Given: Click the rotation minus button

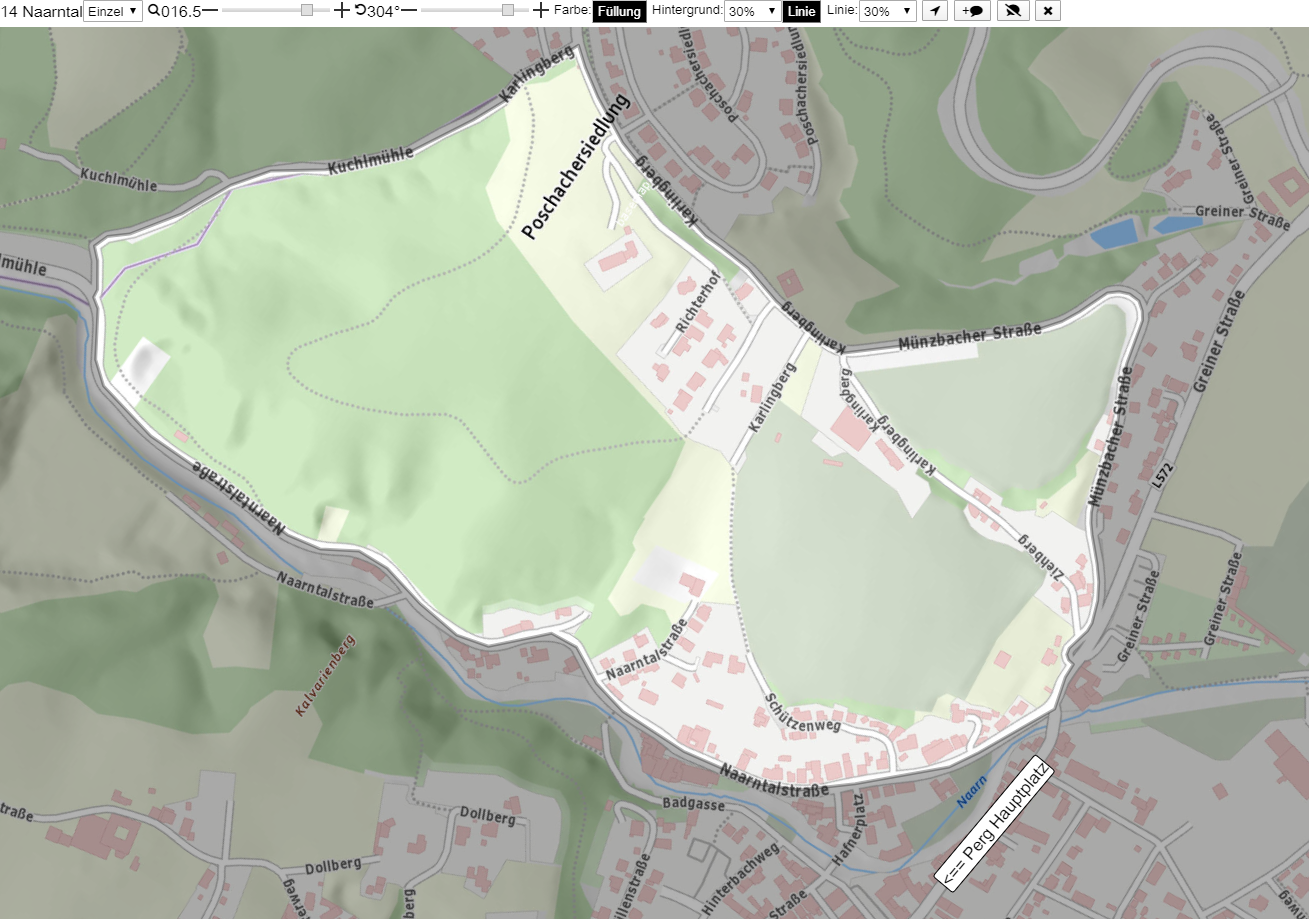Looking at the screenshot, I should (x=409, y=11).
